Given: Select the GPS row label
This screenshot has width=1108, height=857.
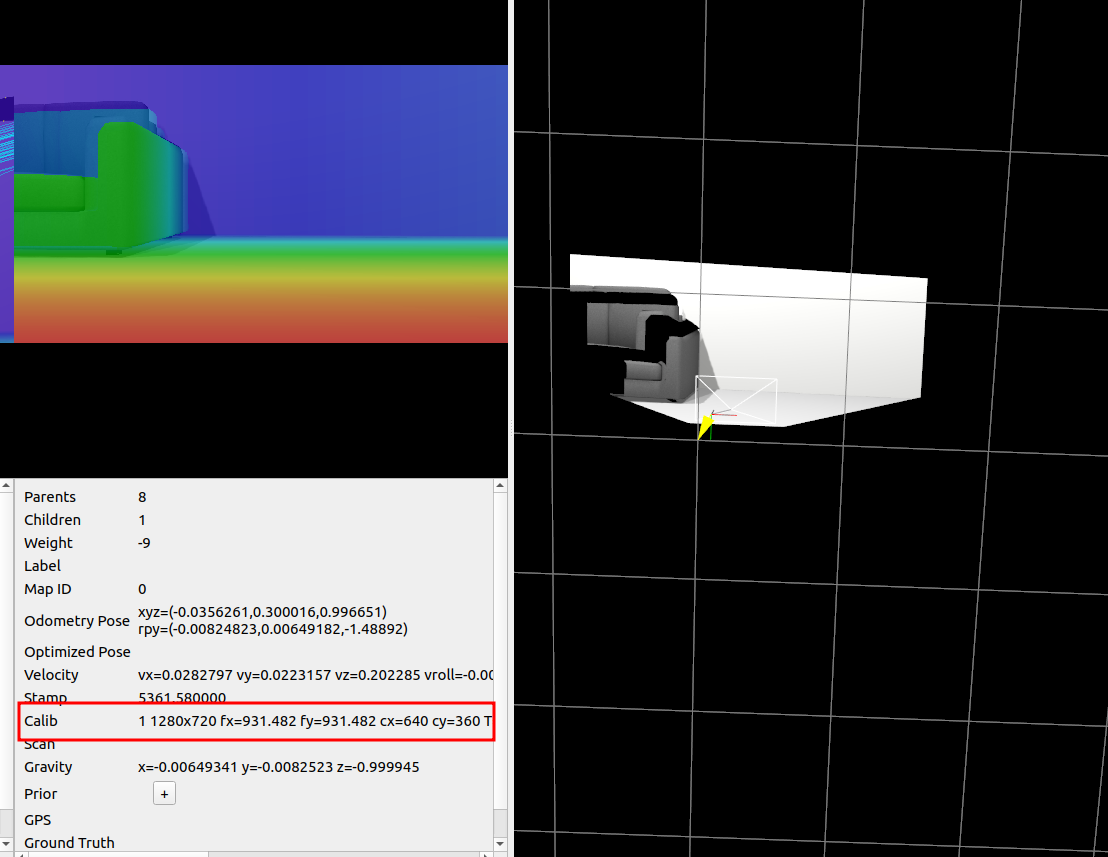Looking at the screenshot, I should 38,820.
